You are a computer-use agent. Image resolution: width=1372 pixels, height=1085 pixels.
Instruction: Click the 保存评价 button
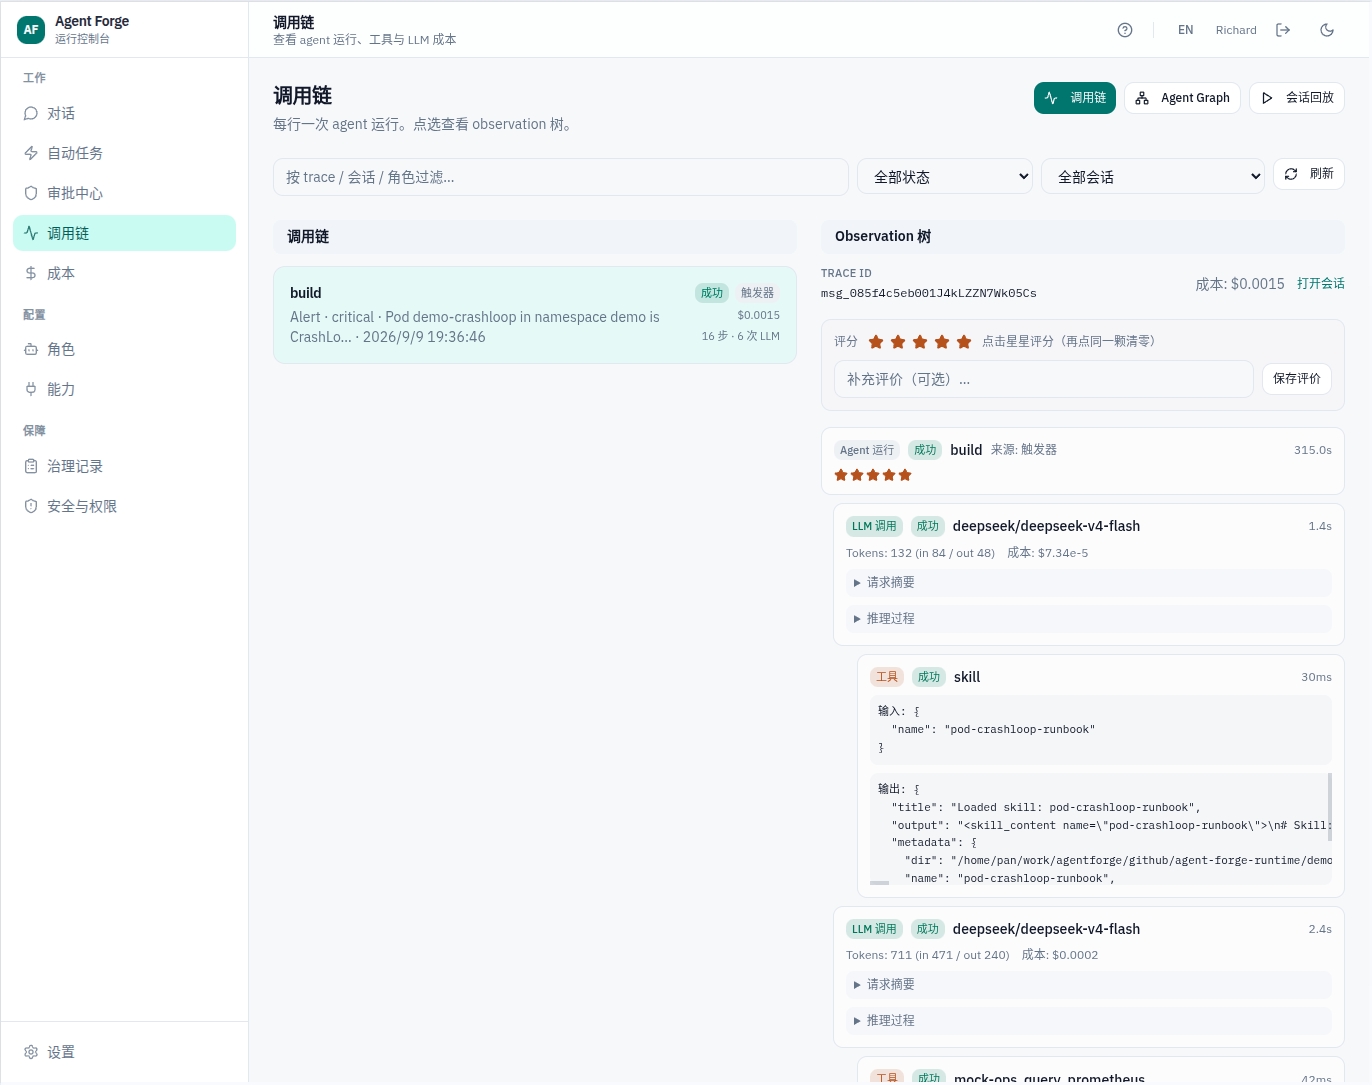tap(1297, 379)
